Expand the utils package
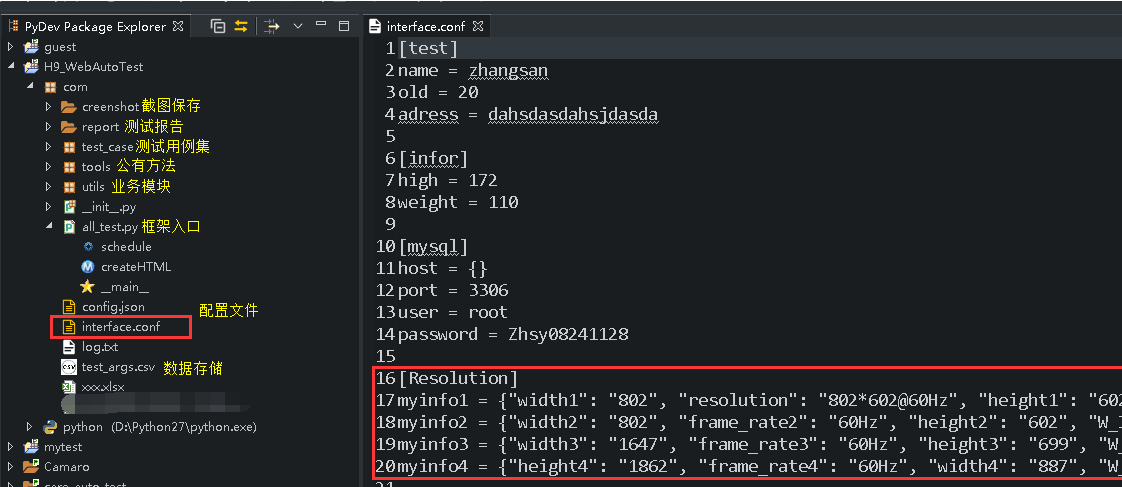1122x487 pixels. coord(49,187)
